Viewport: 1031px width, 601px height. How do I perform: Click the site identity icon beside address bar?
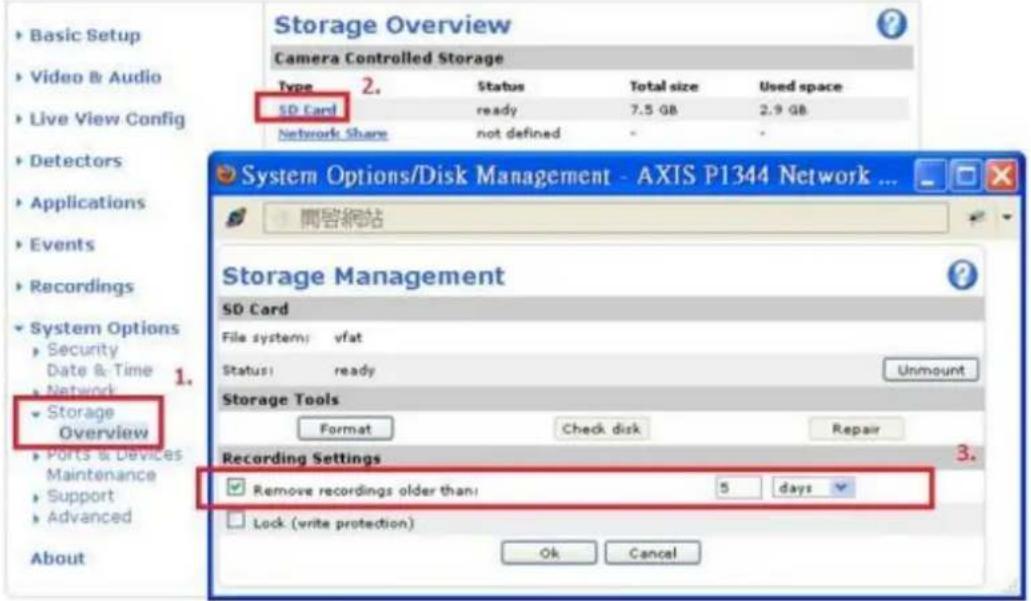coord(236,218)
